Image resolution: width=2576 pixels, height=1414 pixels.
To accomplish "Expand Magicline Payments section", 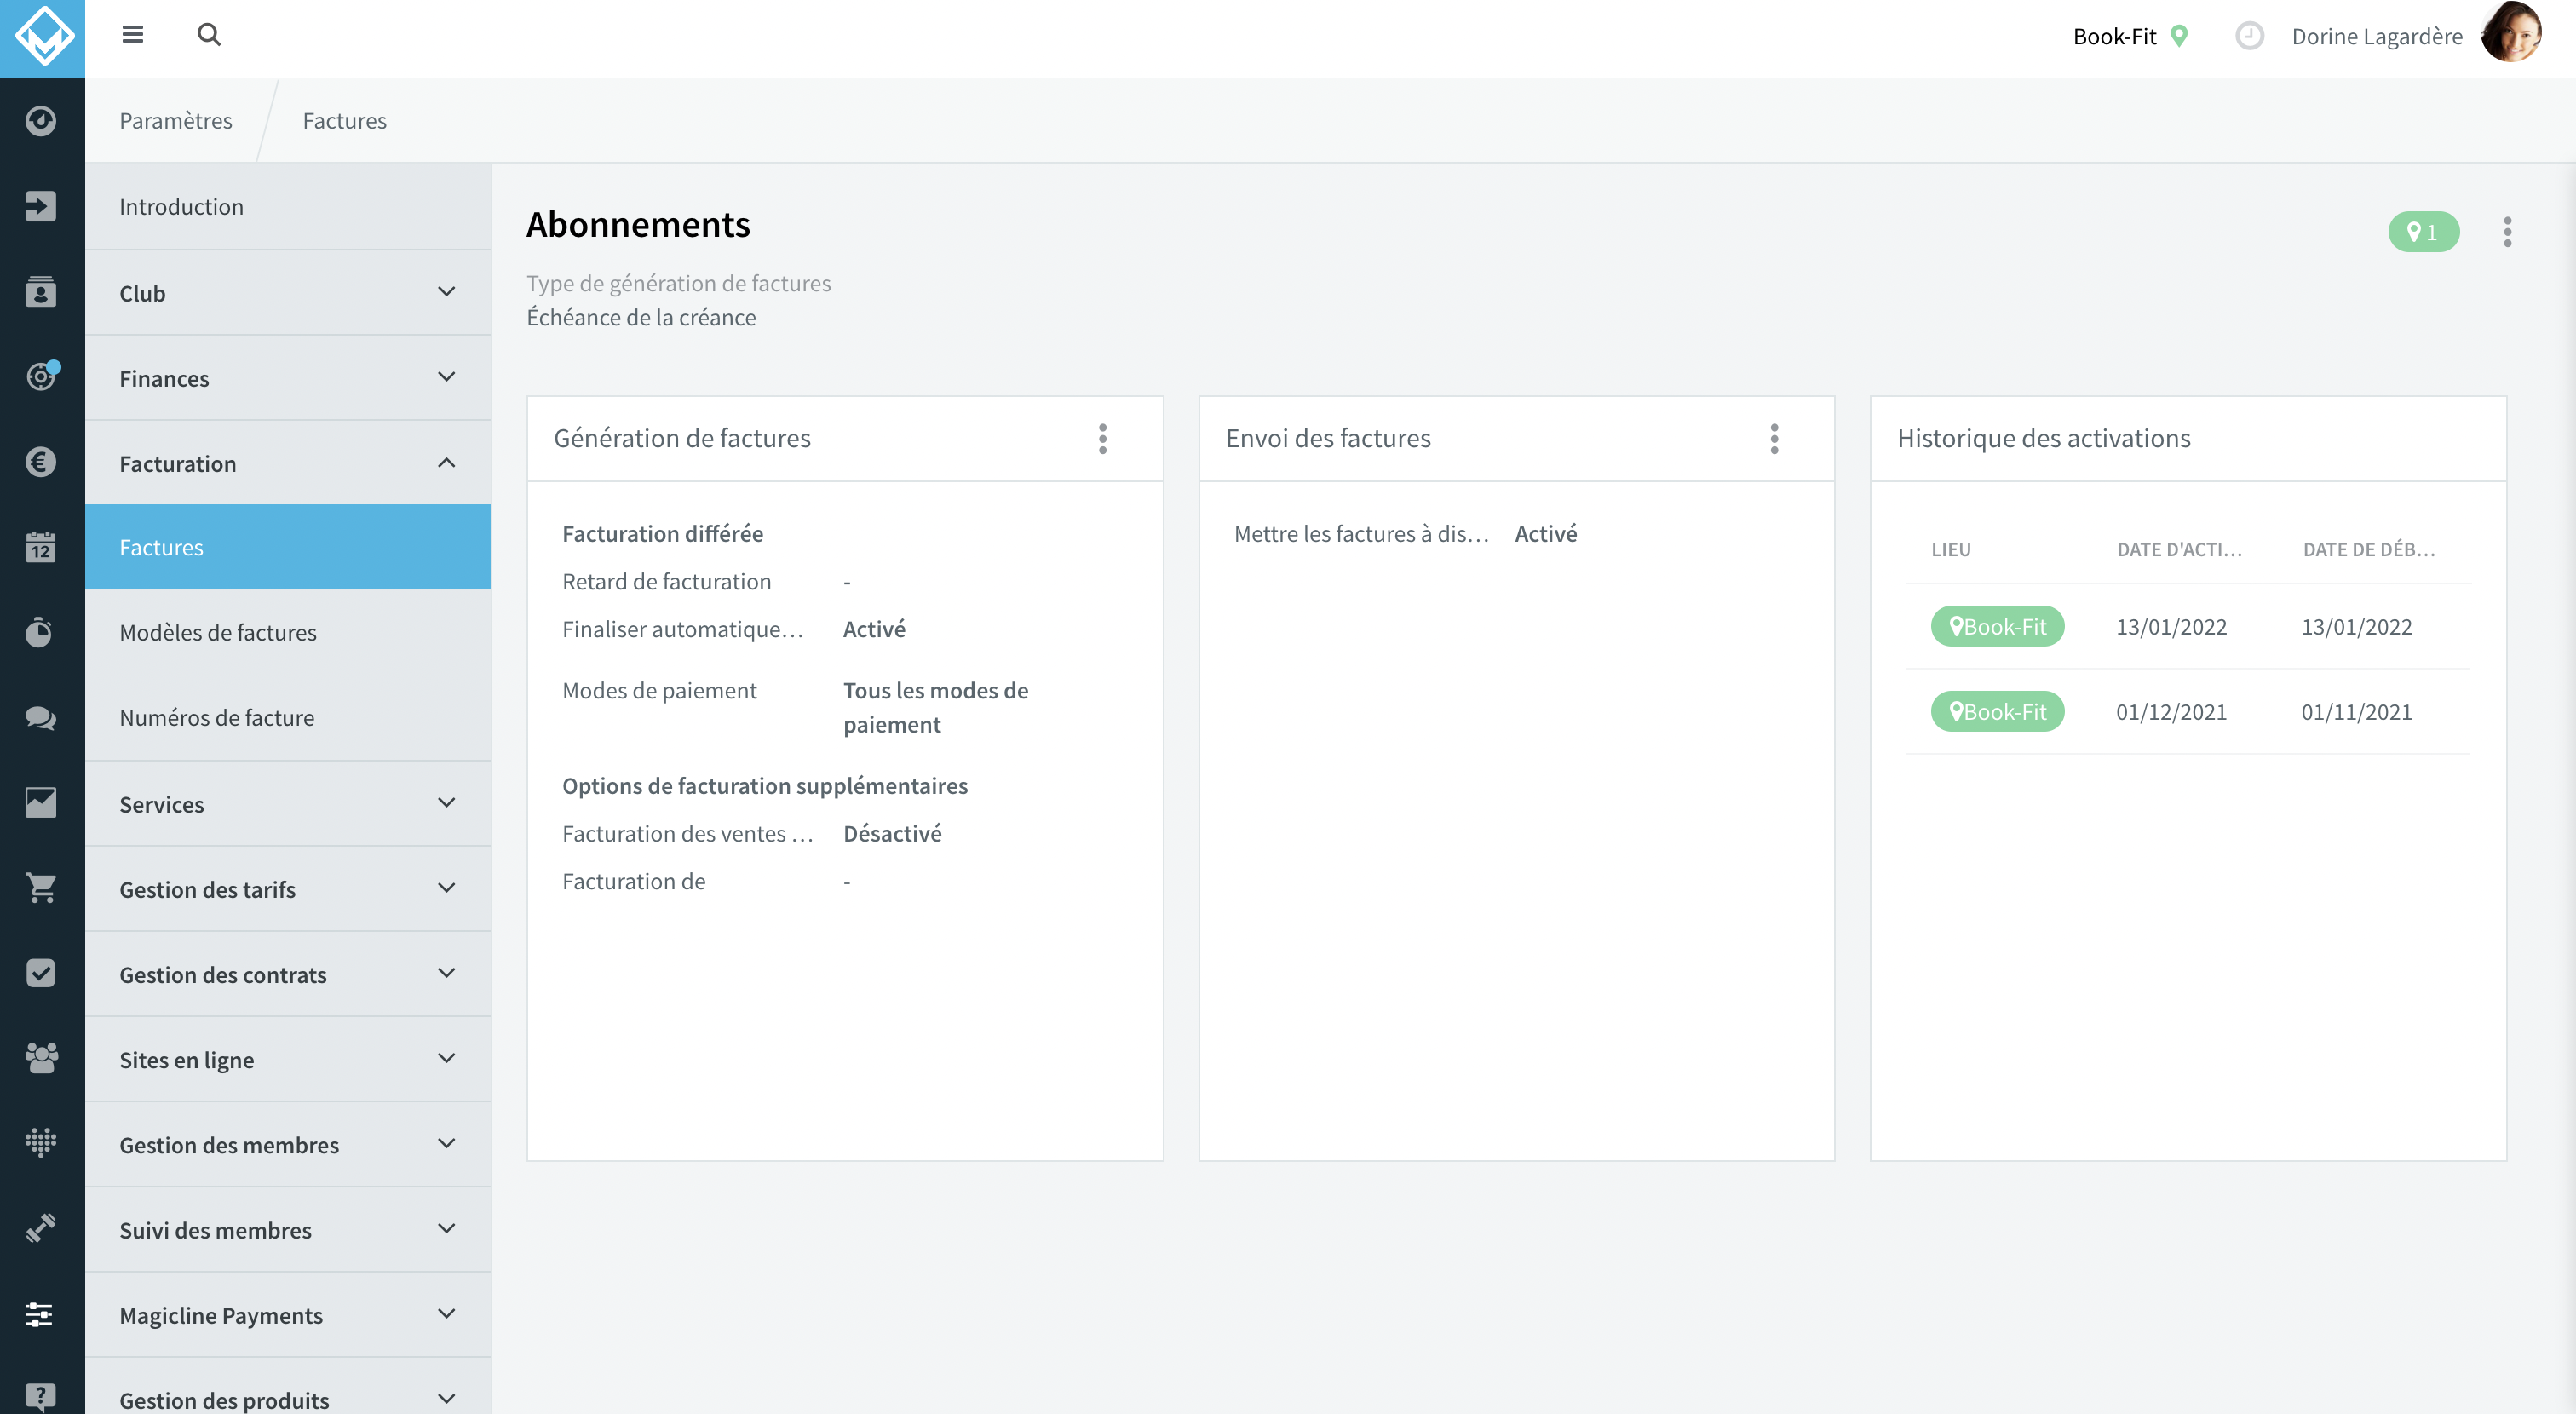I will 288,1314.
